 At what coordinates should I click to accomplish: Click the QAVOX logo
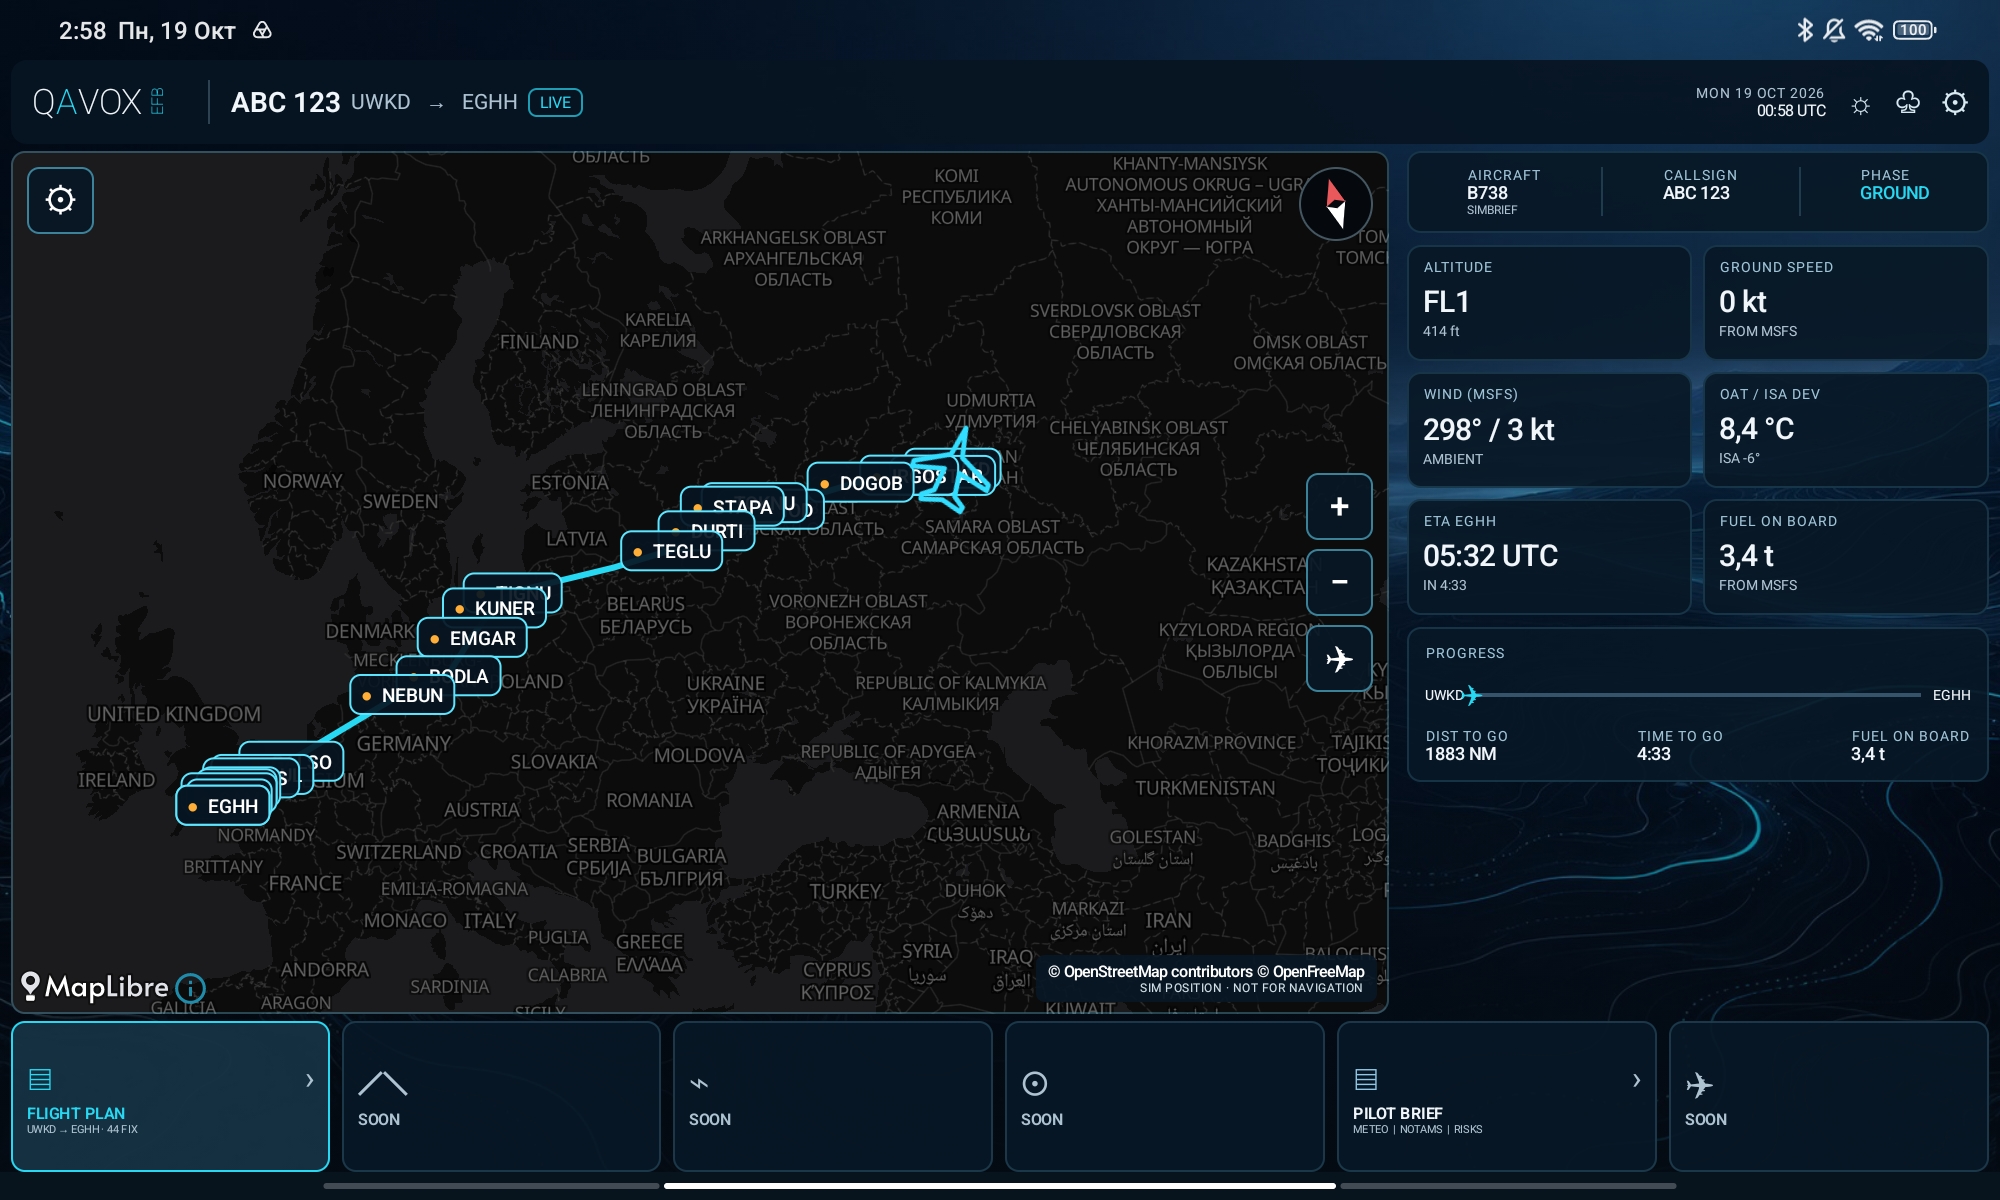pyautogui.click(x=98, y=102)
